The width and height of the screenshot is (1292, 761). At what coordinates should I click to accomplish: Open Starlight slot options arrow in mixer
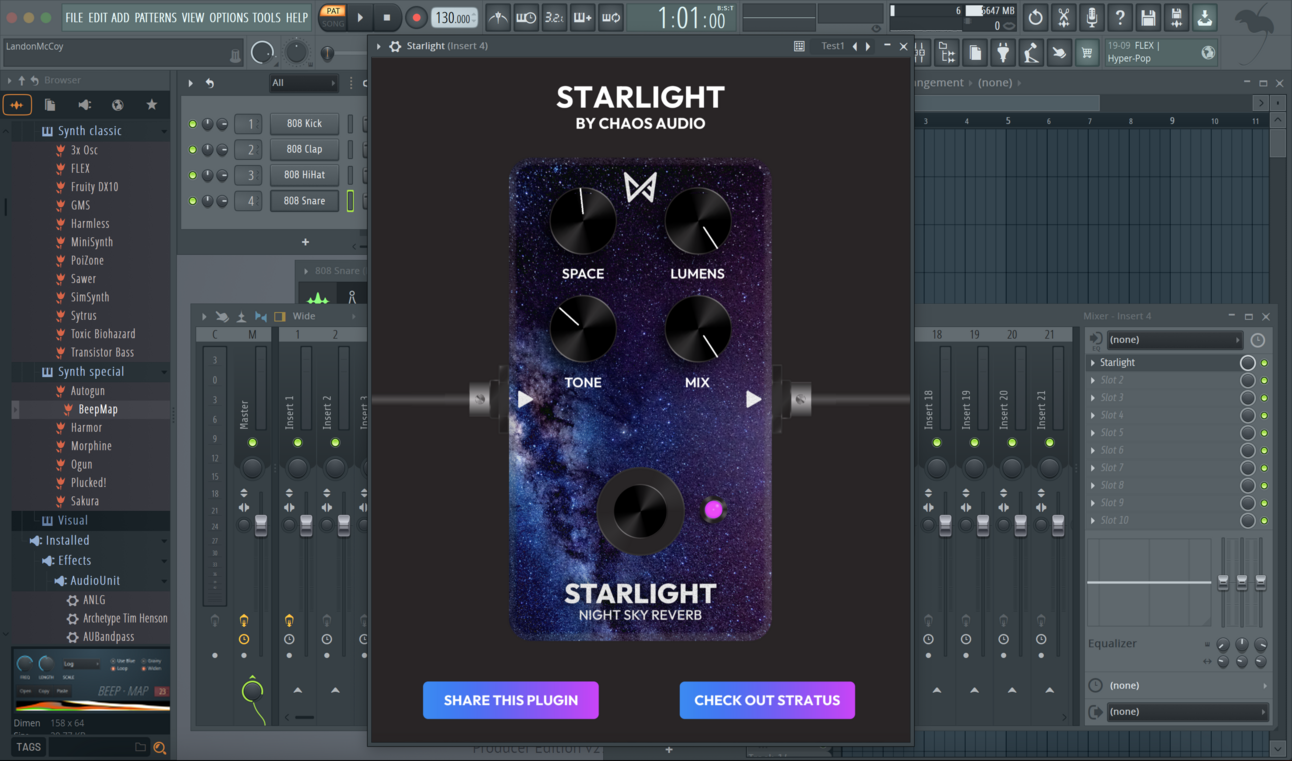[x=1093, y=363]
